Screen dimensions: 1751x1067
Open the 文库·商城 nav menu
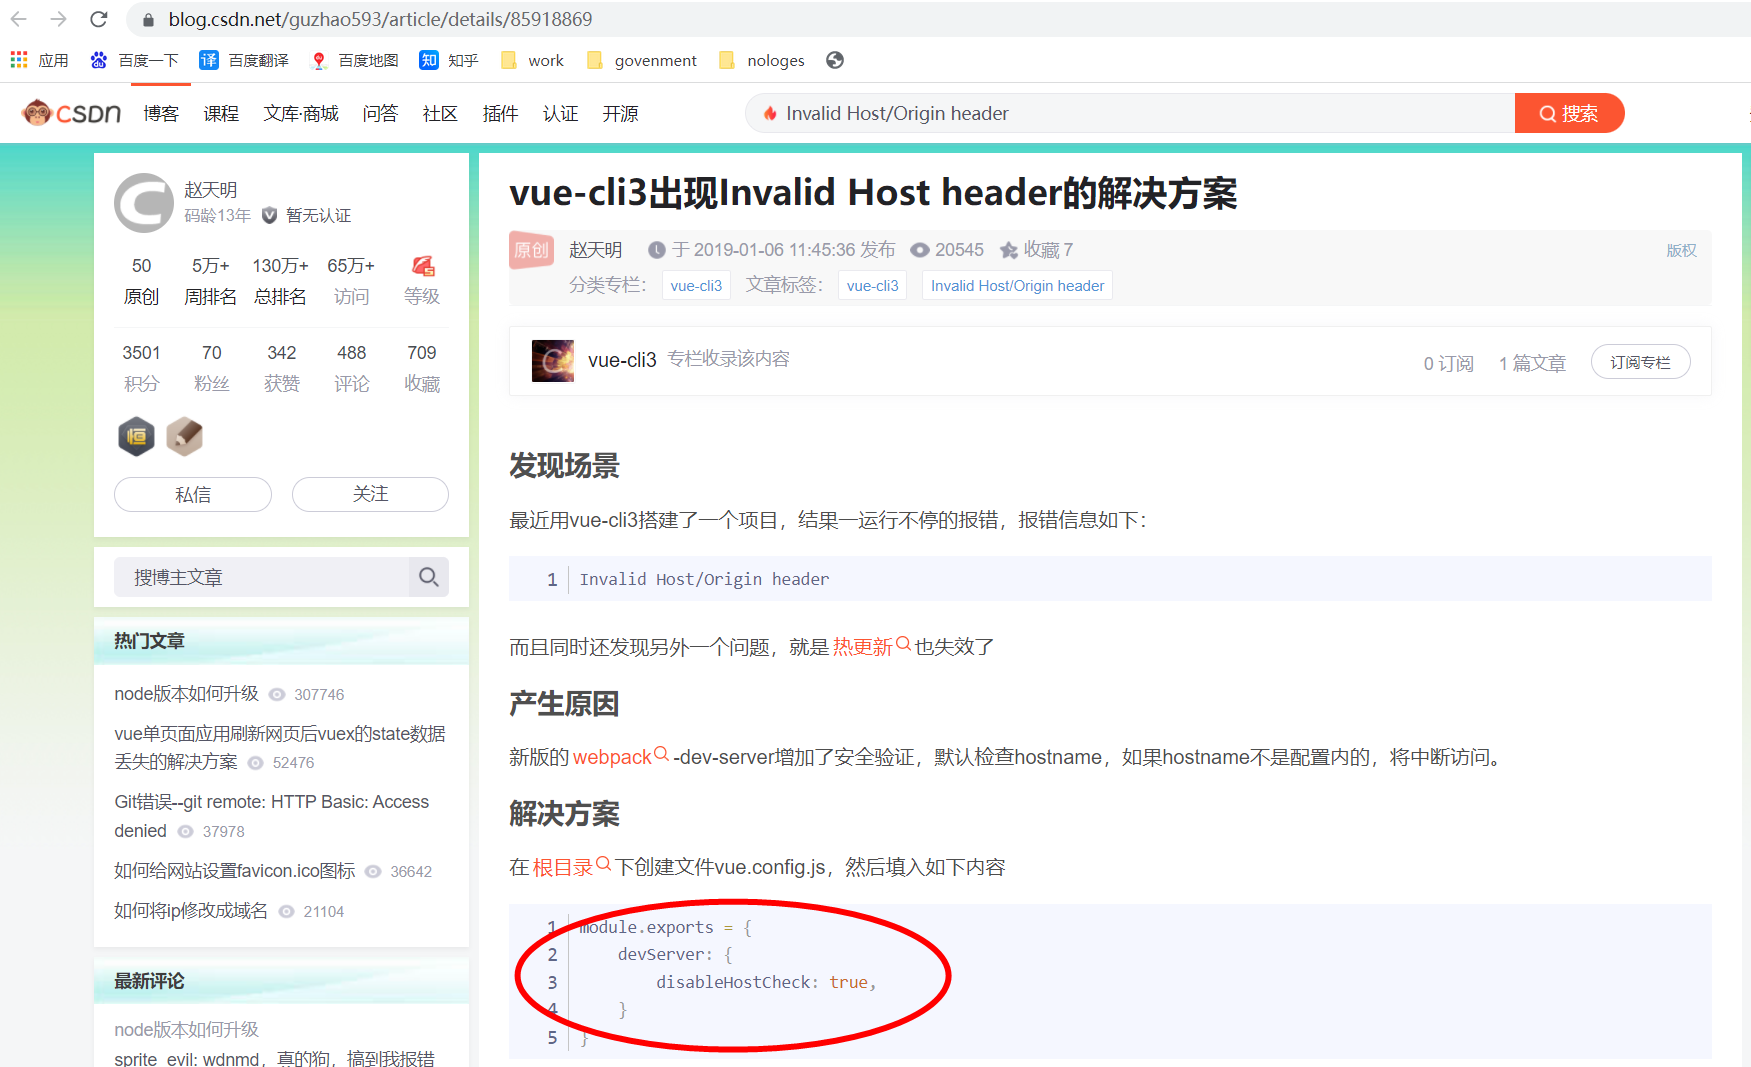click(x=301, y=113)
